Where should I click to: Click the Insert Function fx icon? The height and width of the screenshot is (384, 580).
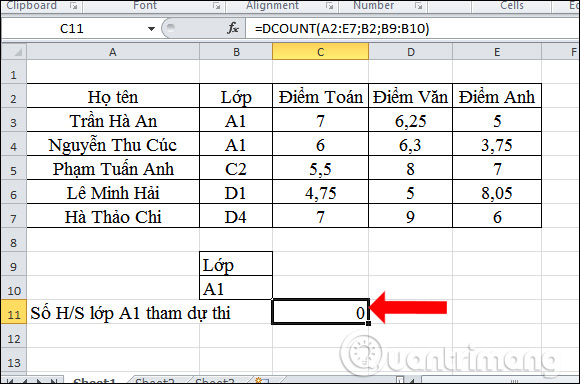click(233, 28)
